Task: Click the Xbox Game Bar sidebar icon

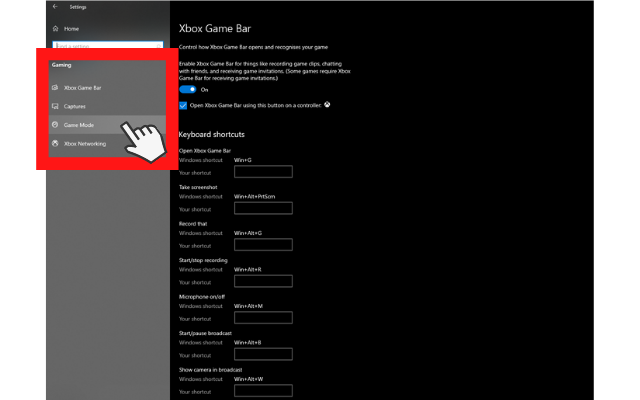Action: point(55,88)
